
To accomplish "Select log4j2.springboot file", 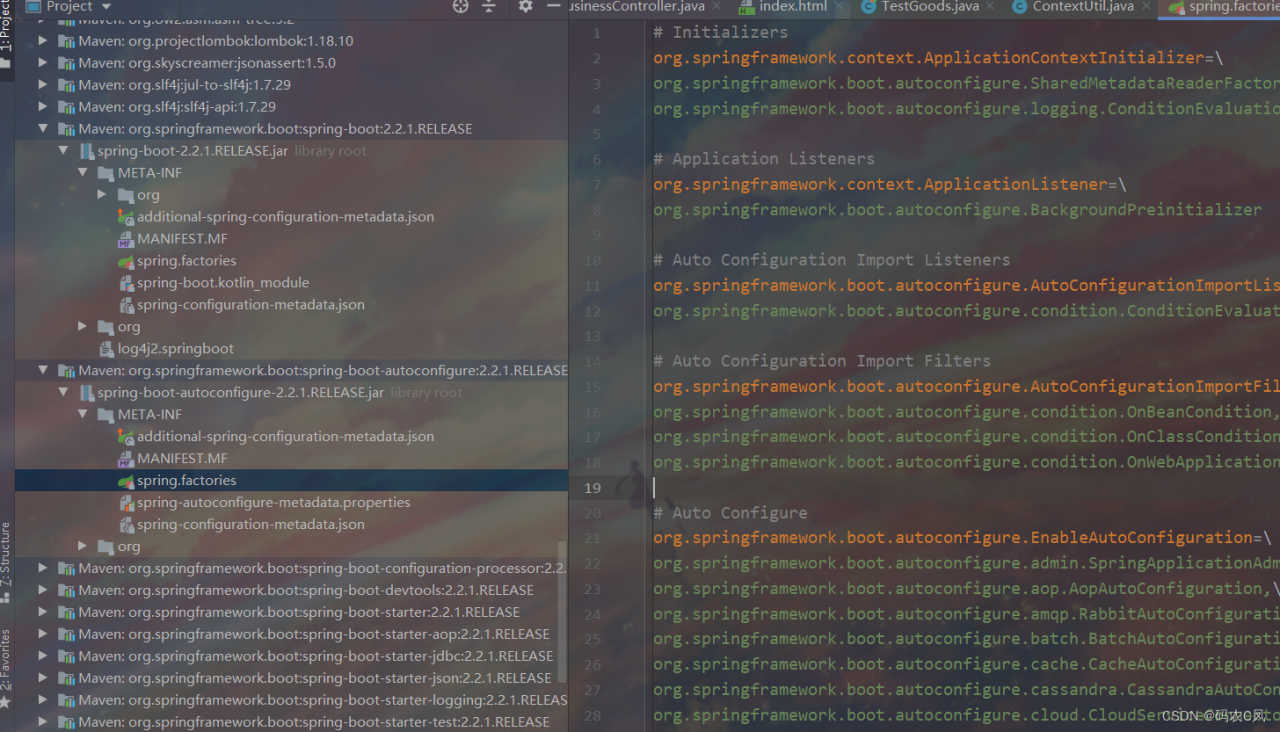I will [176, 349].
